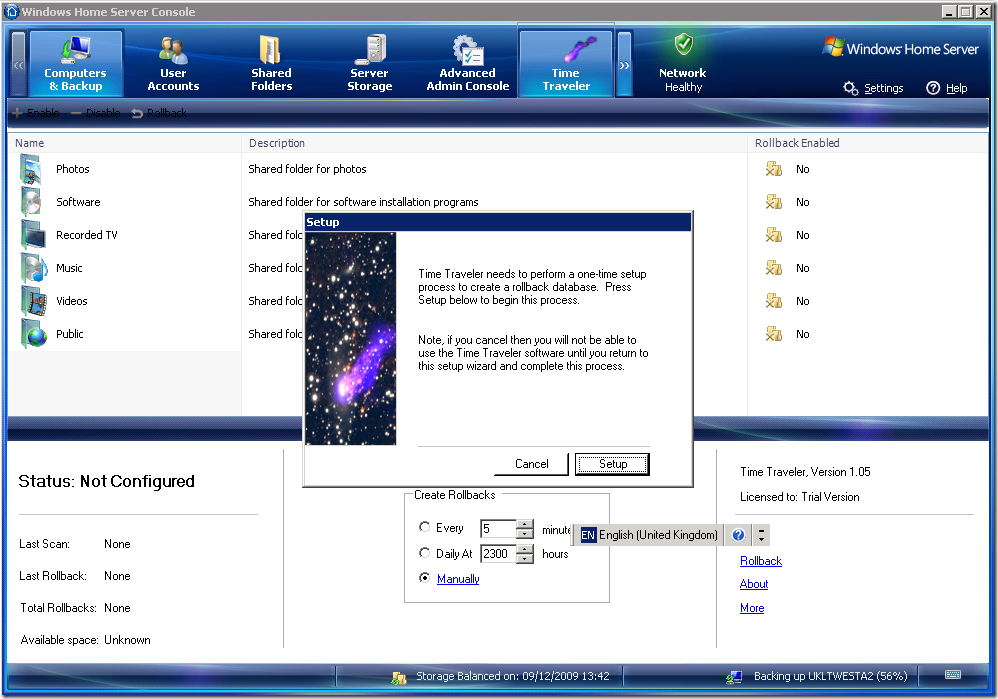Screen dimensions: 998x699
Task: Select the Public folder icon
Action: pyautogui.click(x=33, y=334)
